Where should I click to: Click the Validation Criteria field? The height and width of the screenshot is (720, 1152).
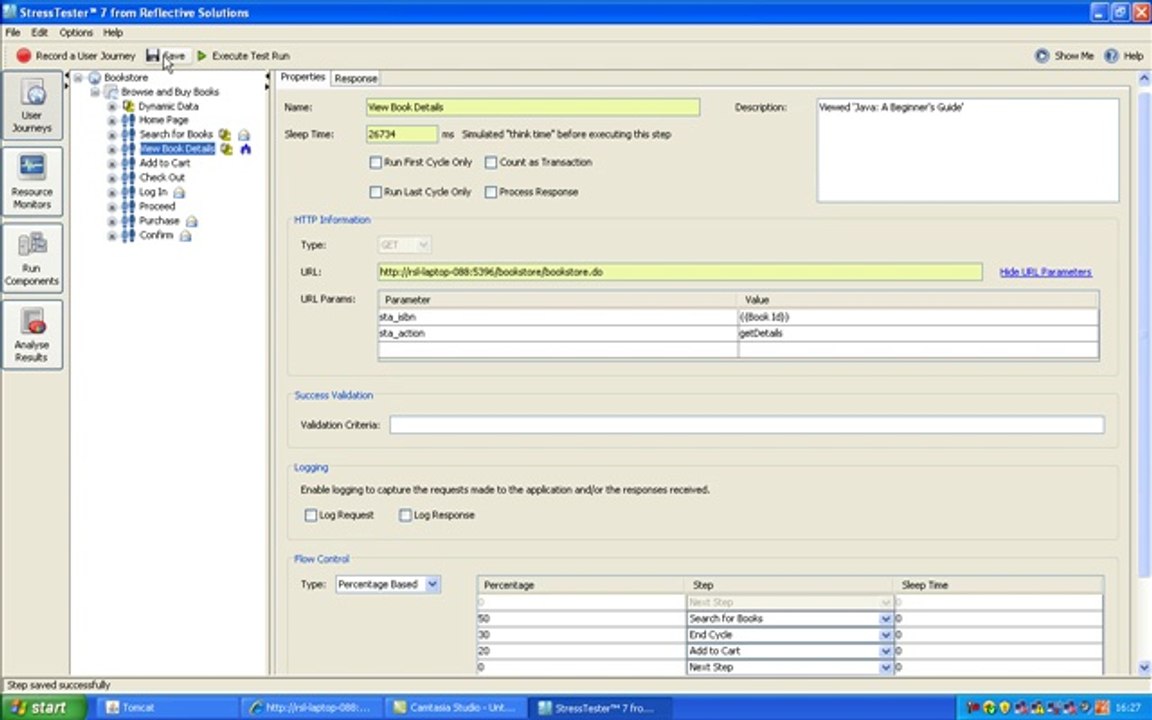[x=746, y=425]
